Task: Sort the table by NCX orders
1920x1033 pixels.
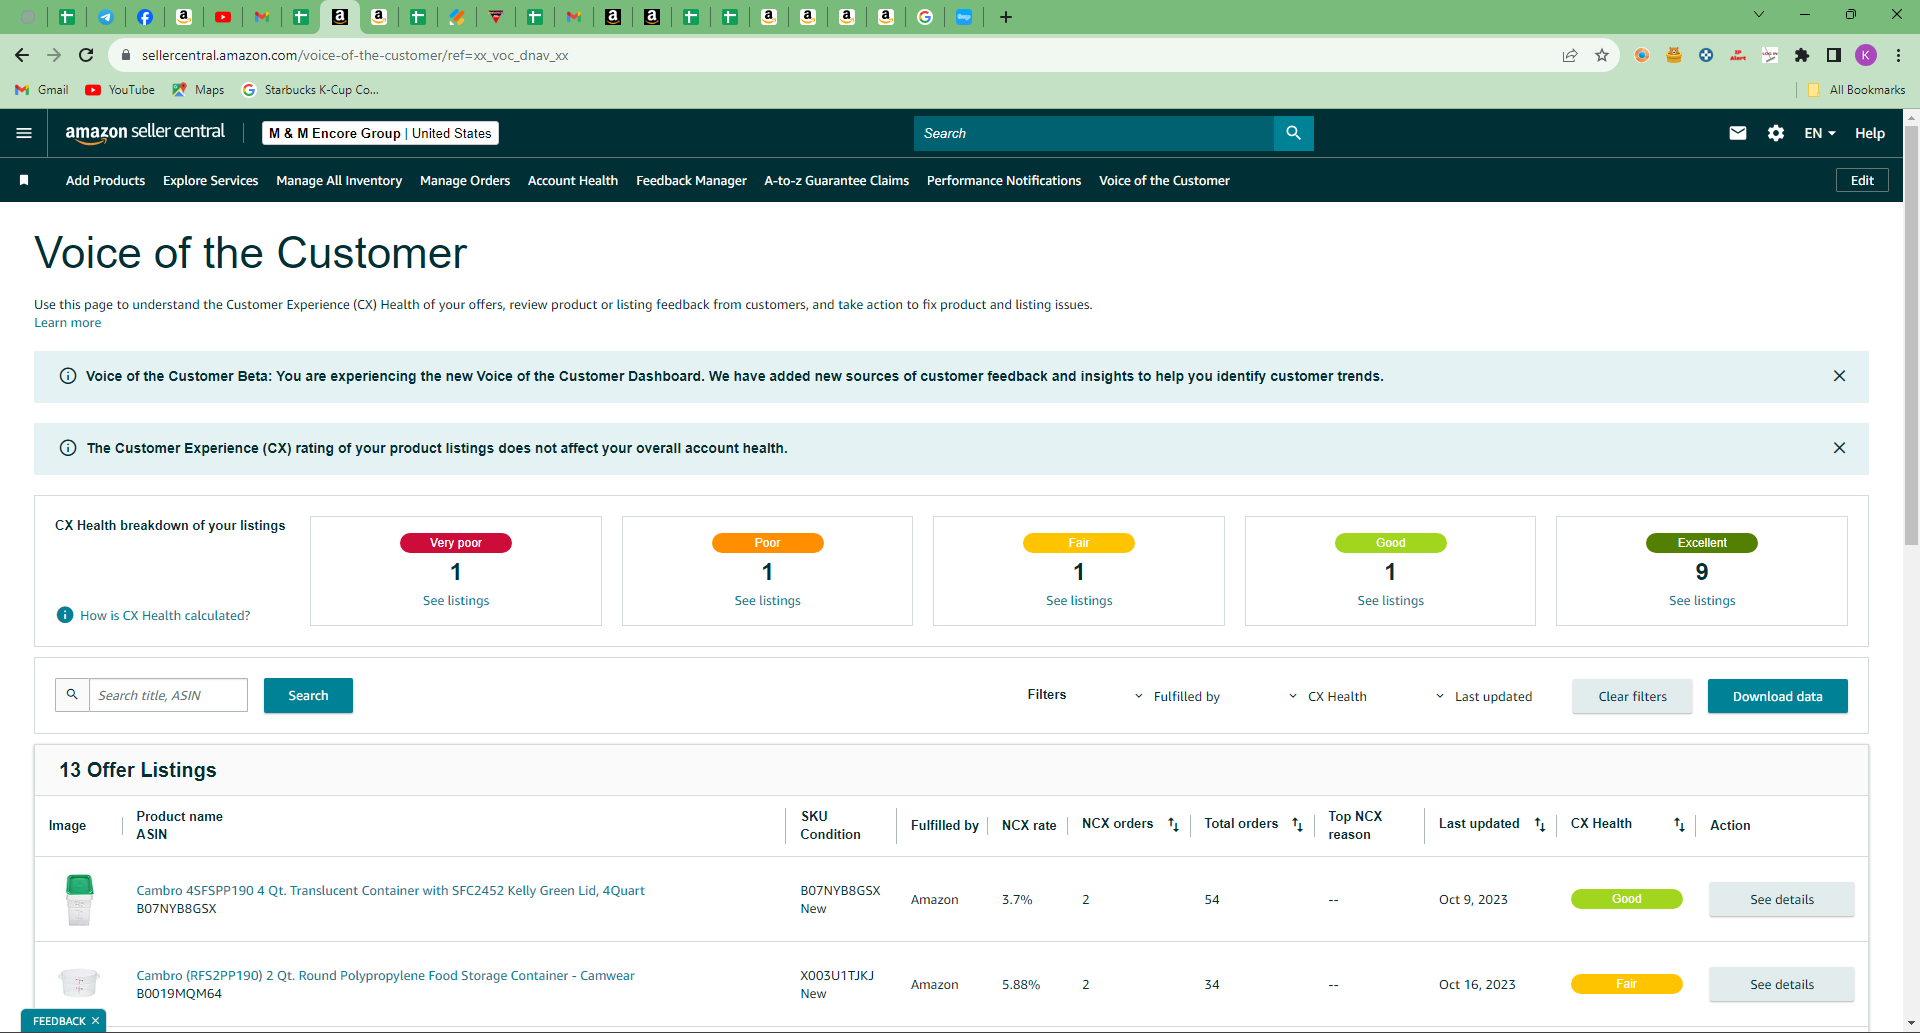Action: (1174, 825)
